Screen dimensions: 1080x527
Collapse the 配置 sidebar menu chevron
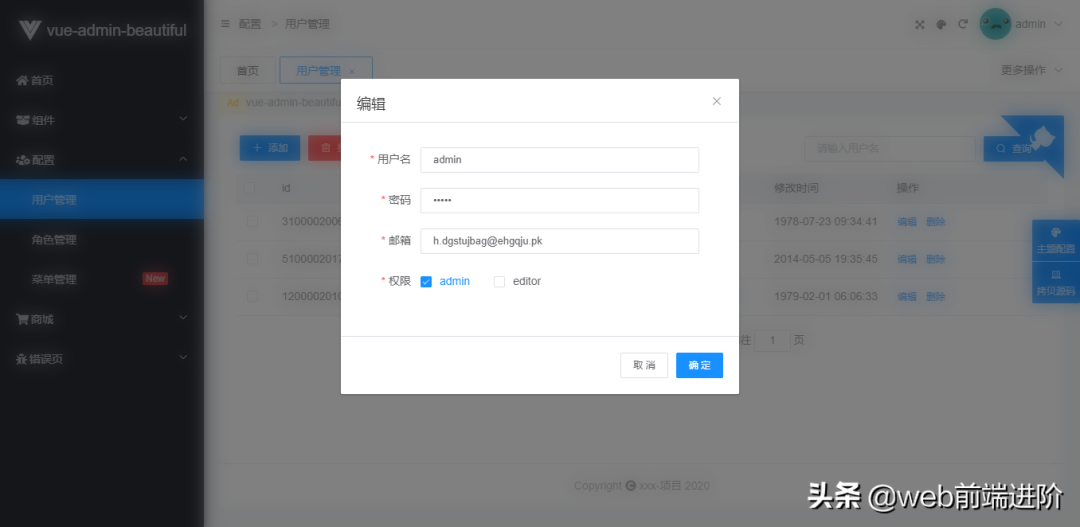(183, 159)
